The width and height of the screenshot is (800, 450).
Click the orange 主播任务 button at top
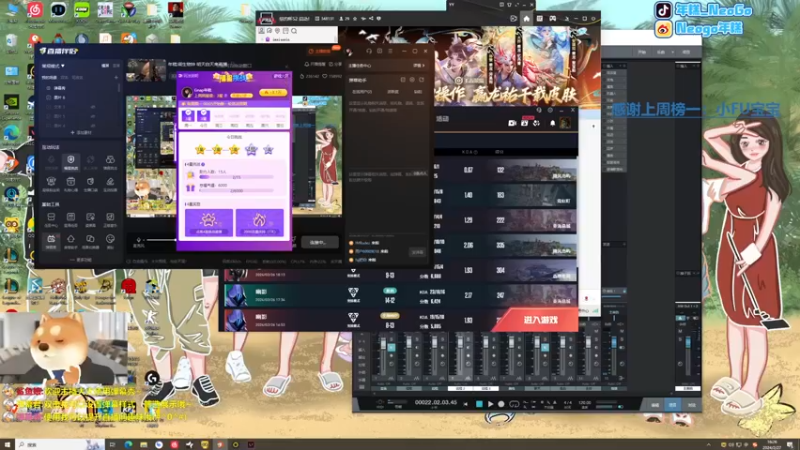pos(320,51)
